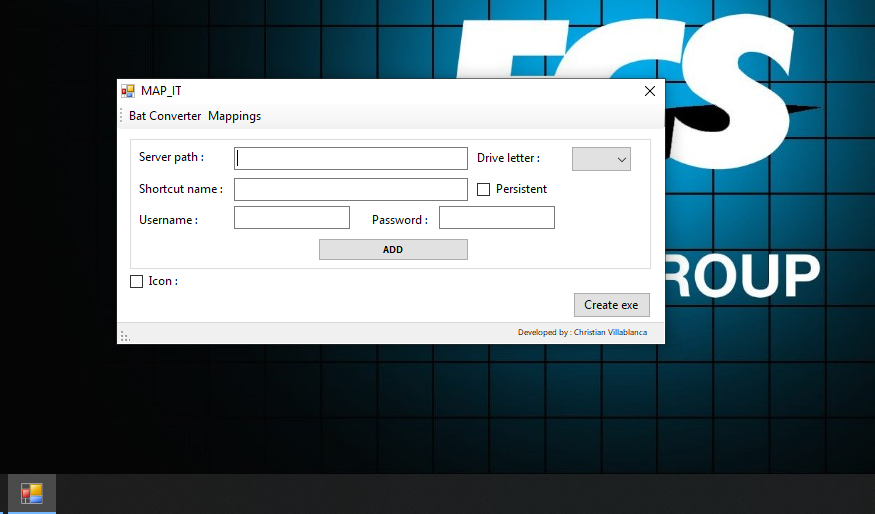Open the MAP_IT app in taskbar
This screenshot has height=514, width=875.
32,493
